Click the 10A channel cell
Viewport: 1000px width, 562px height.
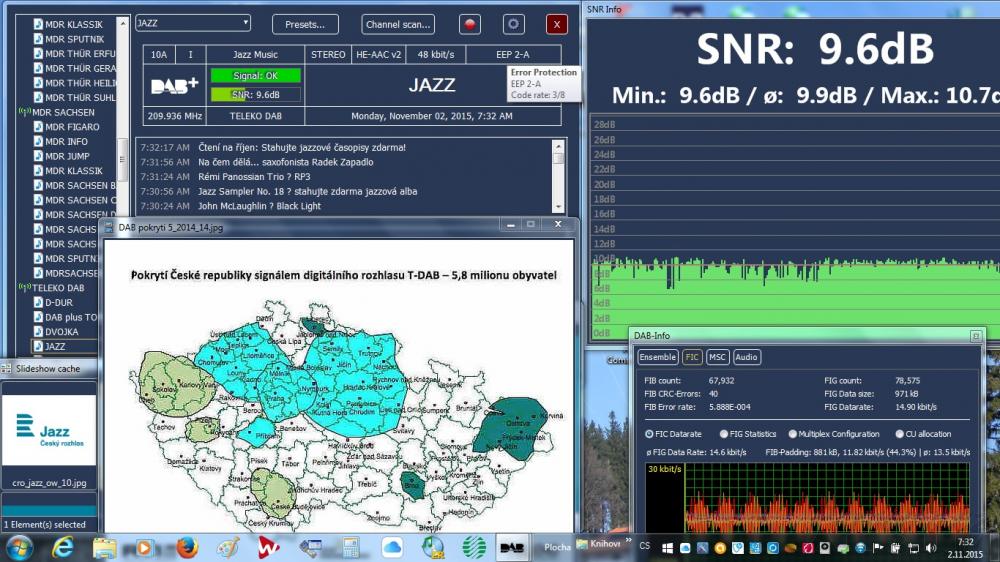click(159, 55)
